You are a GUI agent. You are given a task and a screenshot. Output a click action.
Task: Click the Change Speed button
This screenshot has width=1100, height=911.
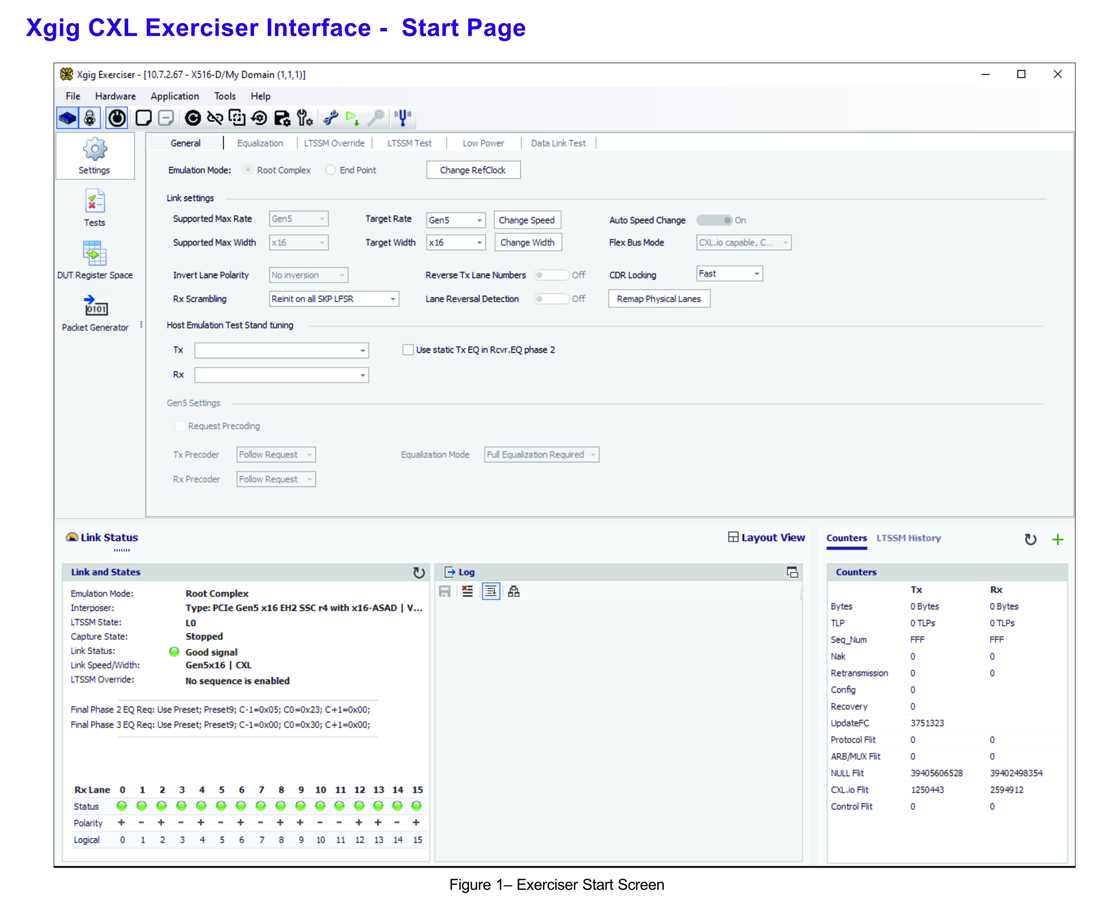(527, 220)
